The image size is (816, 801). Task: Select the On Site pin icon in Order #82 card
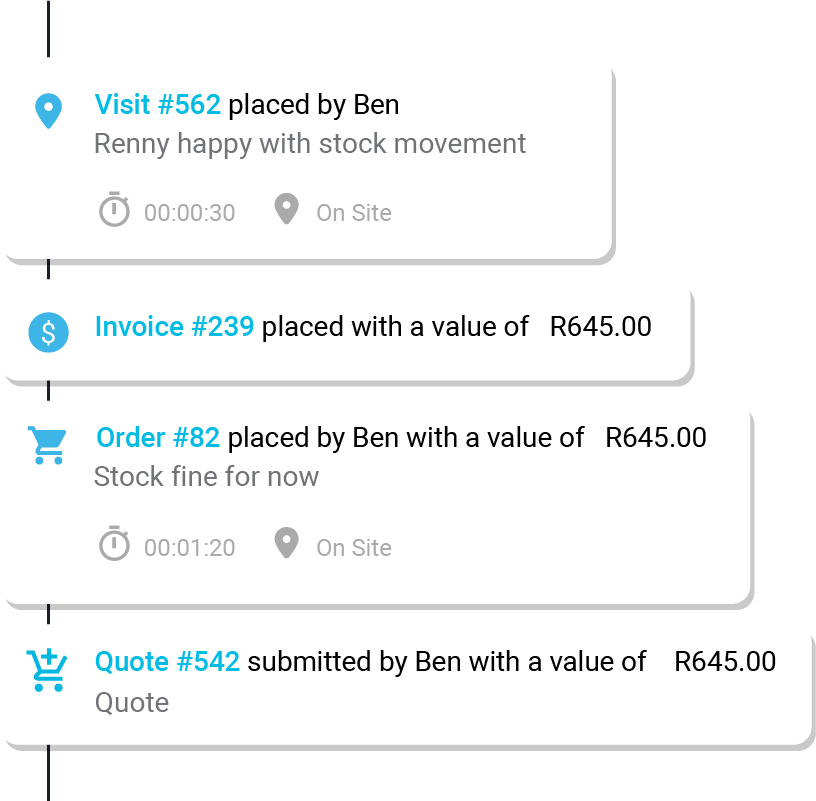286,544
